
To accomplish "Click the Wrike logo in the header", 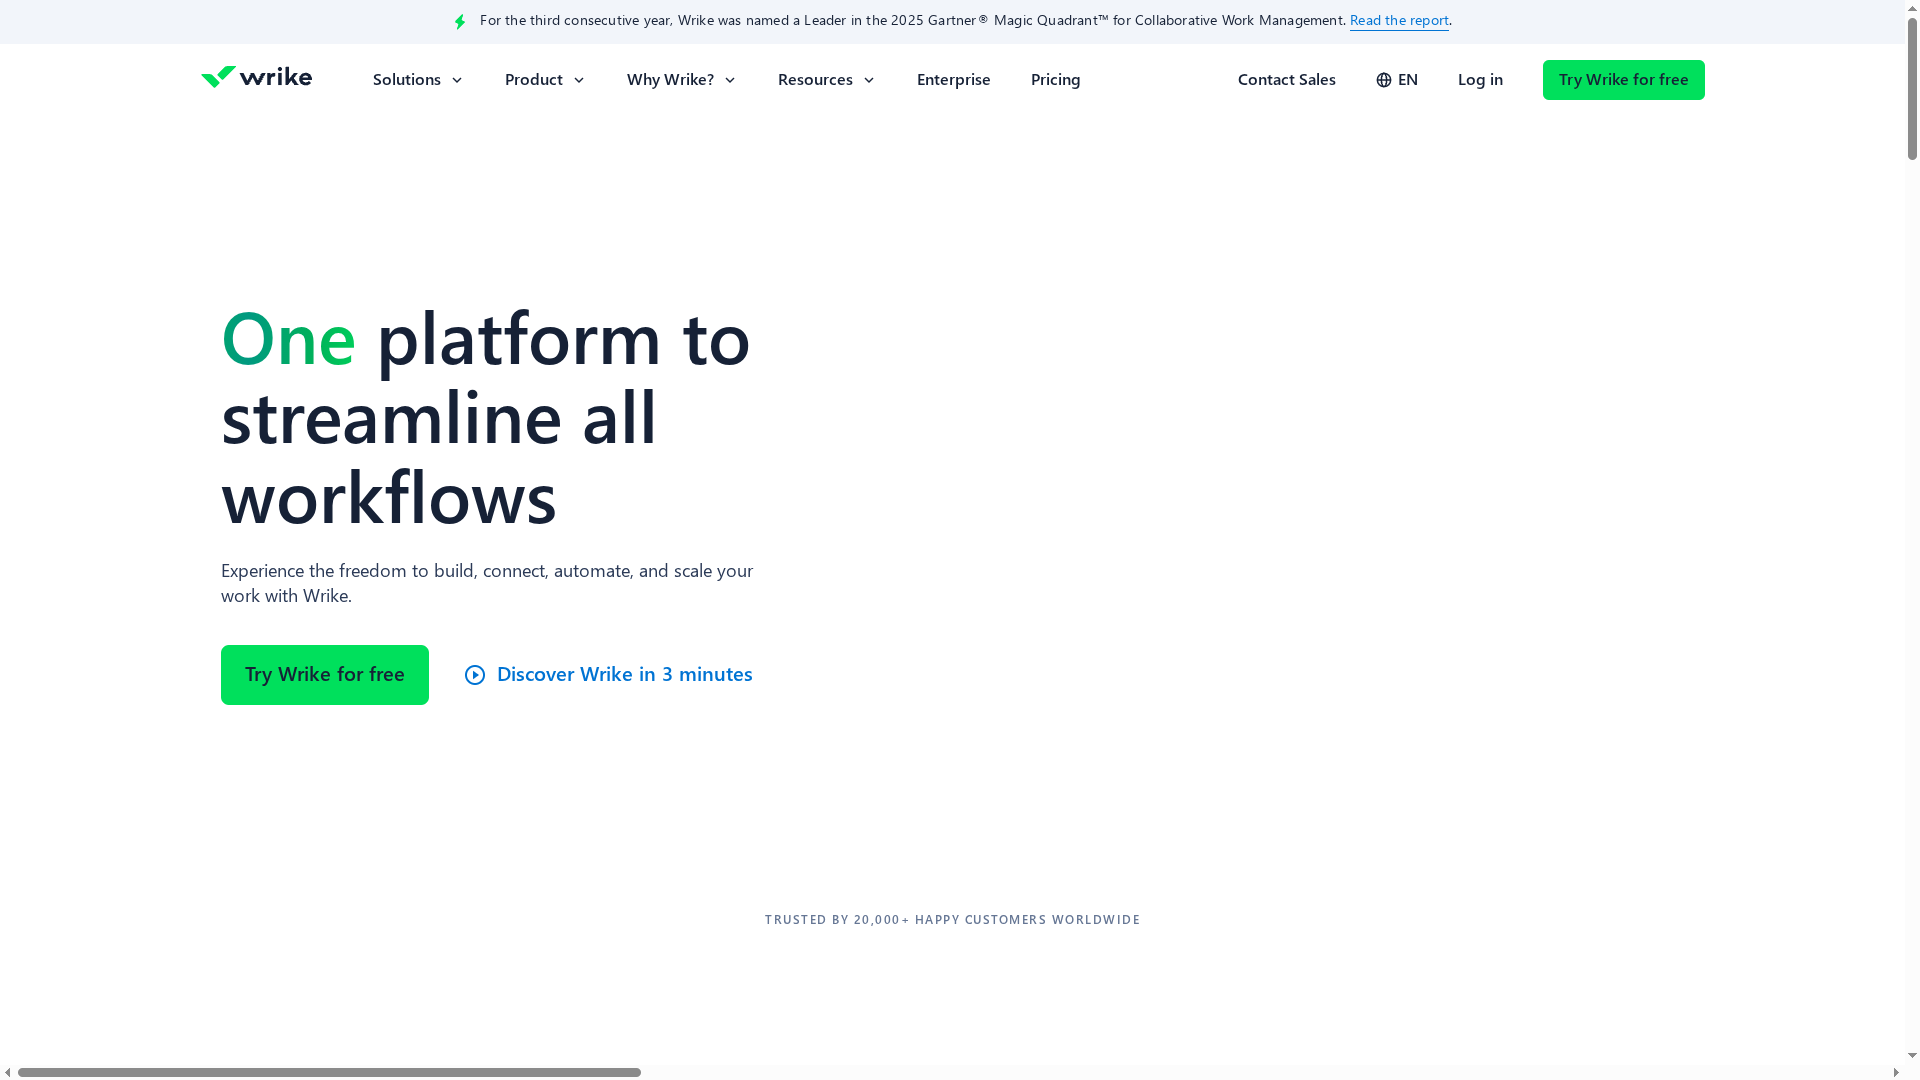I will (x=256, y=77).
